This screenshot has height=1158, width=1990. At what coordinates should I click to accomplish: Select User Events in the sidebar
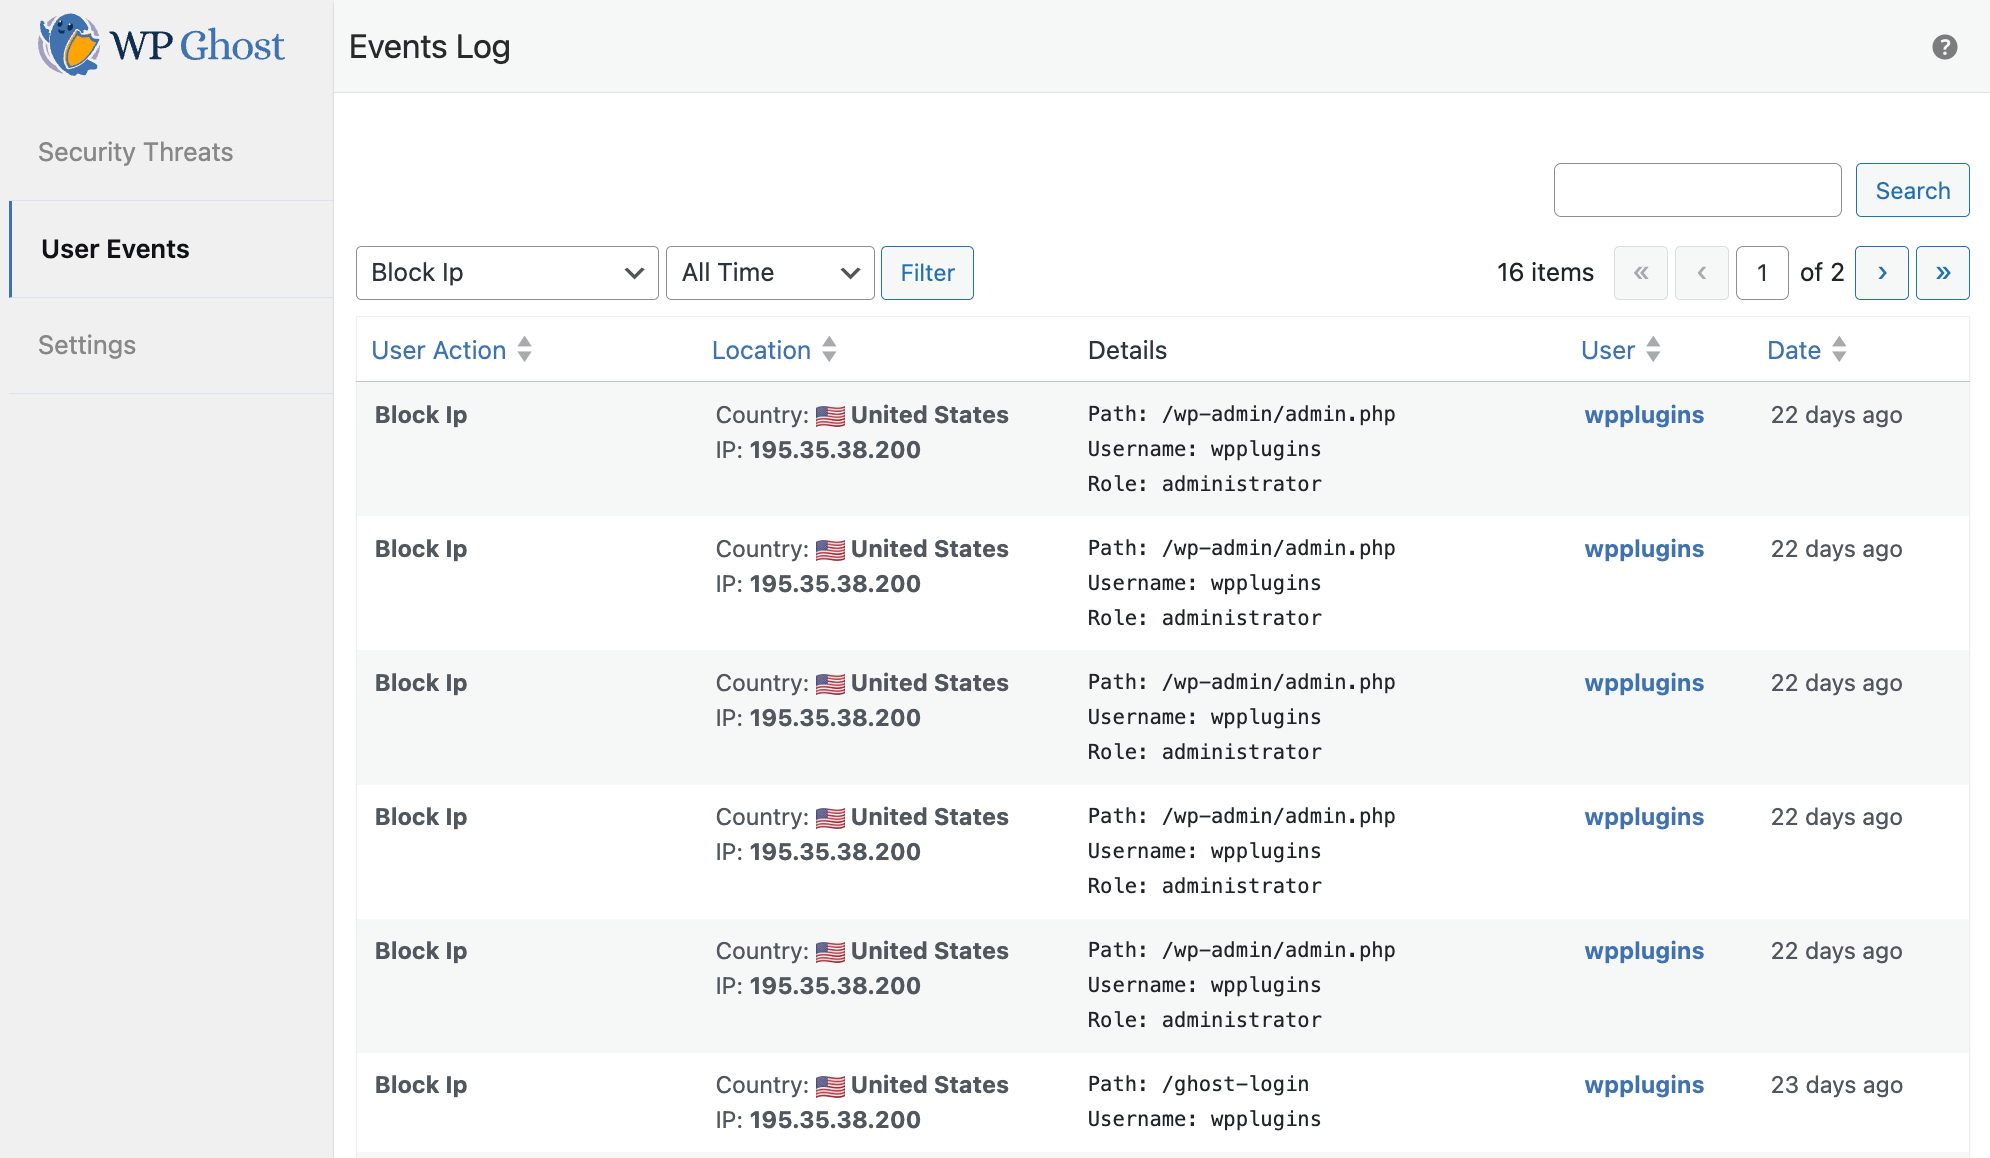[115, 249]
